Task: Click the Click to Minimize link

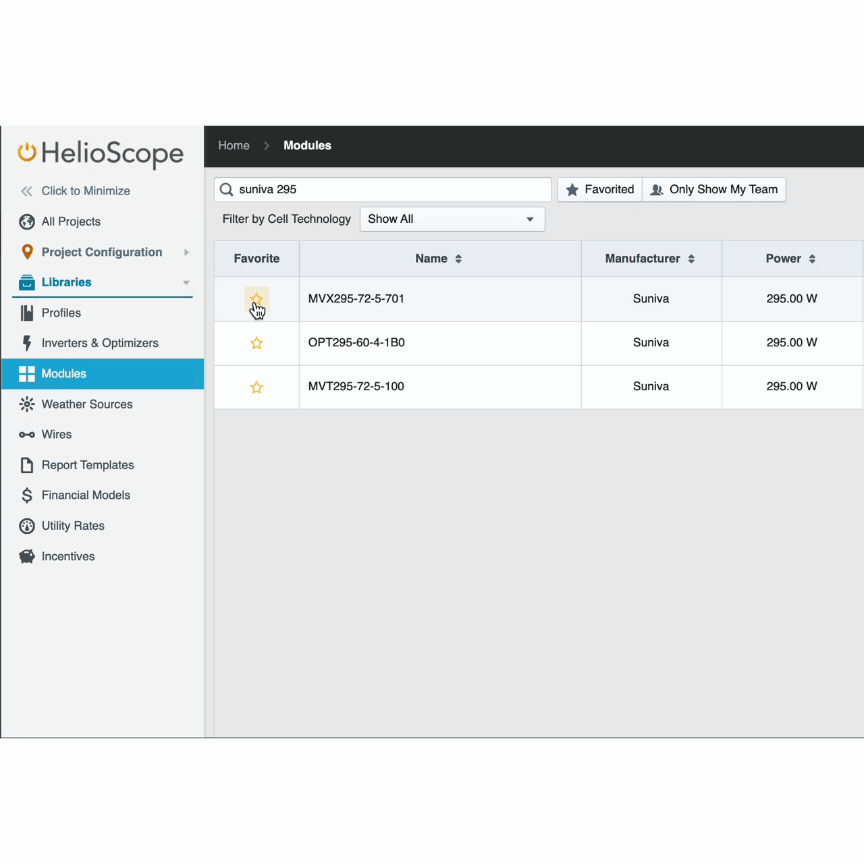Action: [86, 191]
